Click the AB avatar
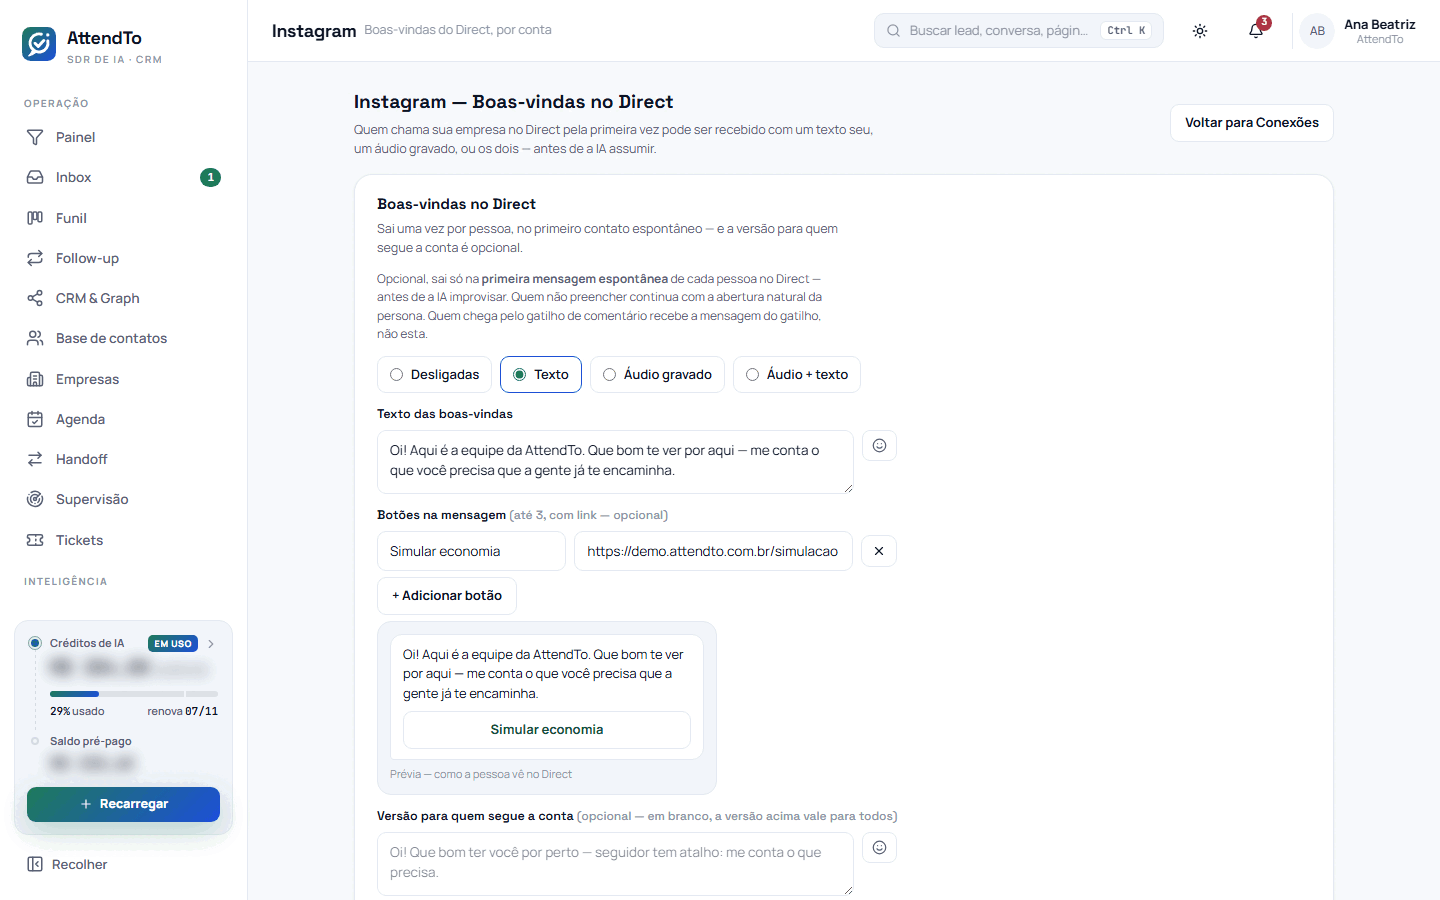The width and height of the screenshot is (1440, 900). (1317, 31)
